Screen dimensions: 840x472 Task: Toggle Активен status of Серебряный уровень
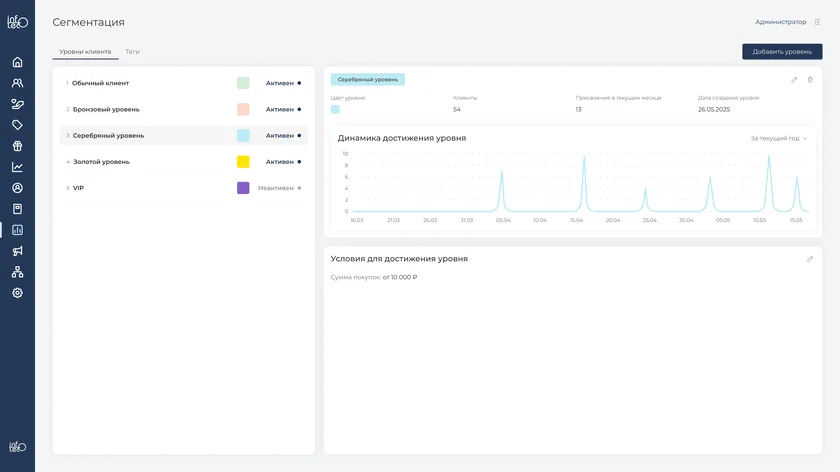[x=283, y=136]
